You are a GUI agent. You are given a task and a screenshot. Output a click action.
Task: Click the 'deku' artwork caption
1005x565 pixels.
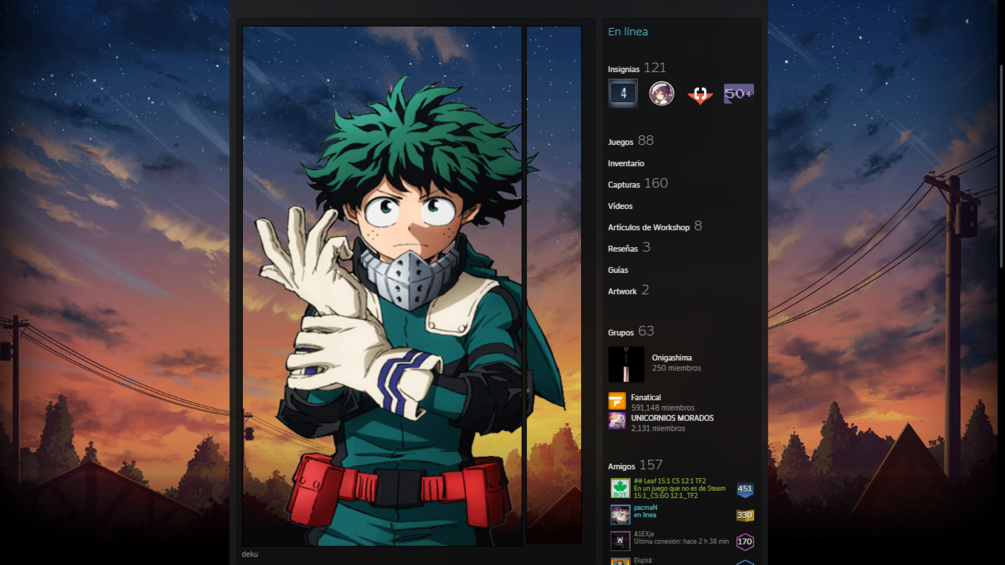coord(249,554)
